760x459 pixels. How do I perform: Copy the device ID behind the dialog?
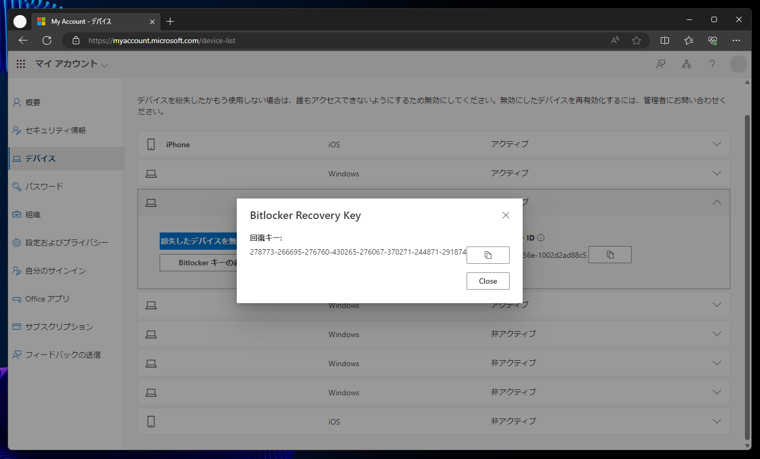coord(610,254)
